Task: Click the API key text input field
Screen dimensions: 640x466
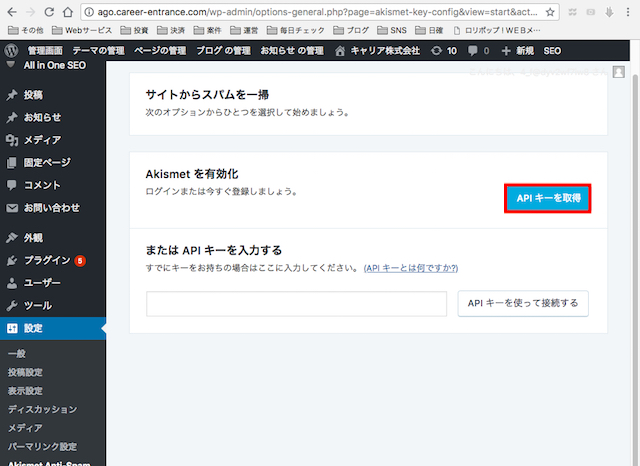Action: coord(296,303)
